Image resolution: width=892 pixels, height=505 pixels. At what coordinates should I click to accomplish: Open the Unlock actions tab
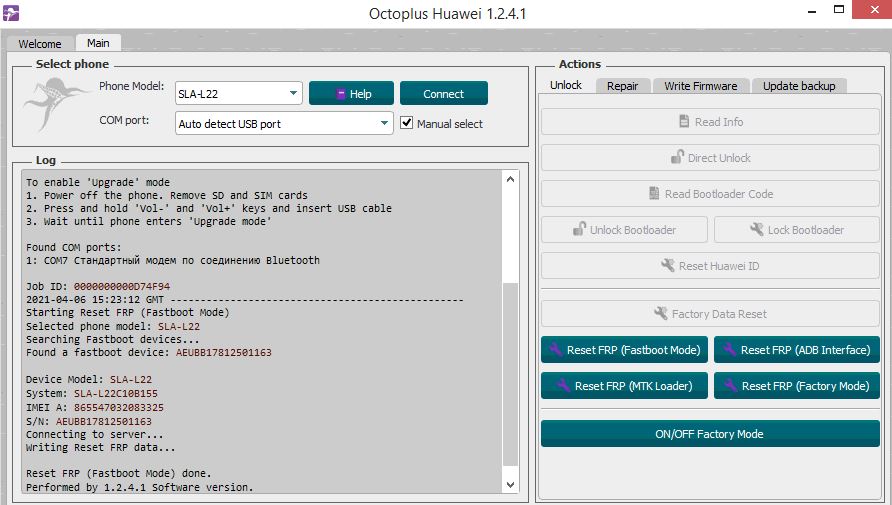565,85
